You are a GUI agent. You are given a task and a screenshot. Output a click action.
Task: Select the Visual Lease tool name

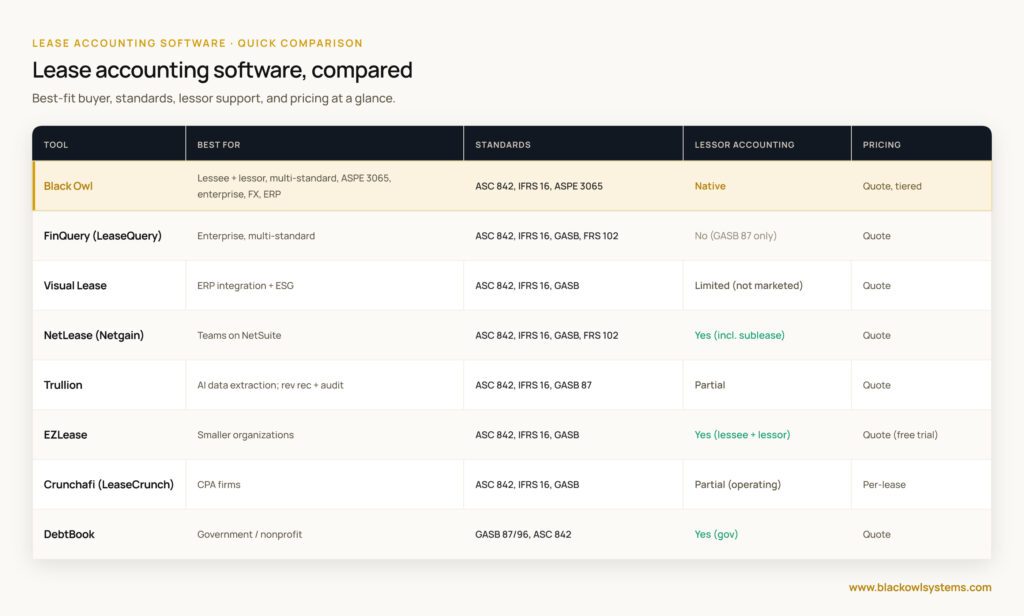coord(75,285)
